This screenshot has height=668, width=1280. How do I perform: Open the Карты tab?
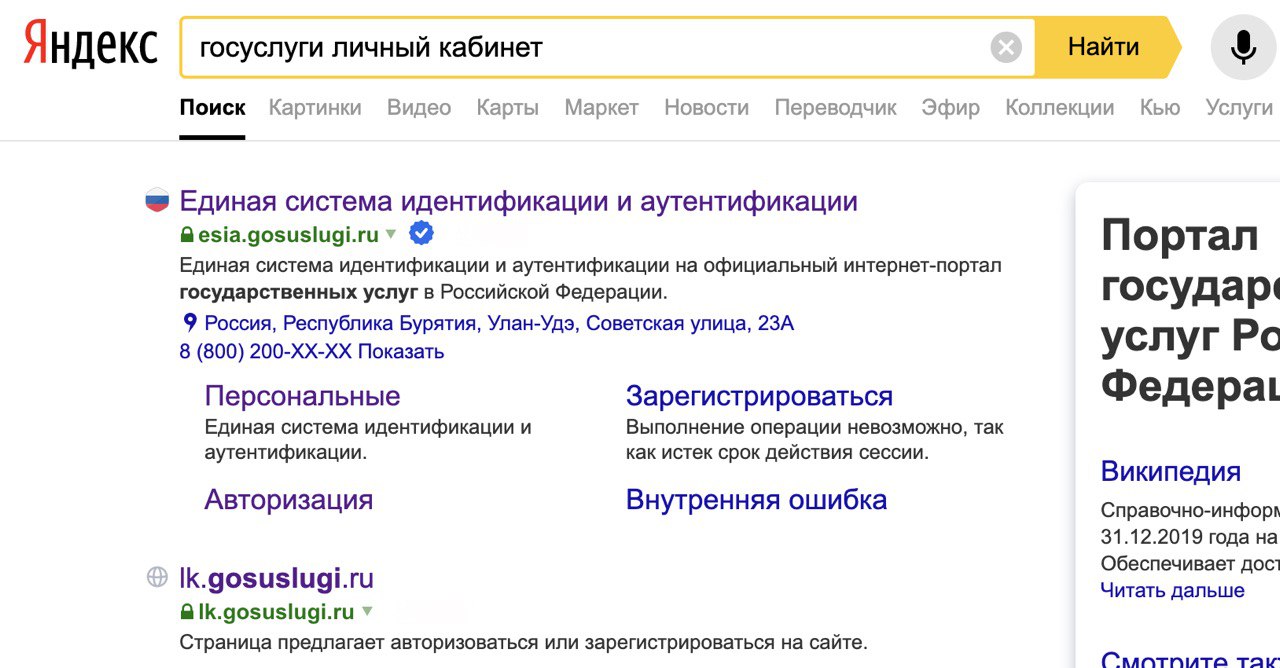pyautogui.click(x=508, y=108)
